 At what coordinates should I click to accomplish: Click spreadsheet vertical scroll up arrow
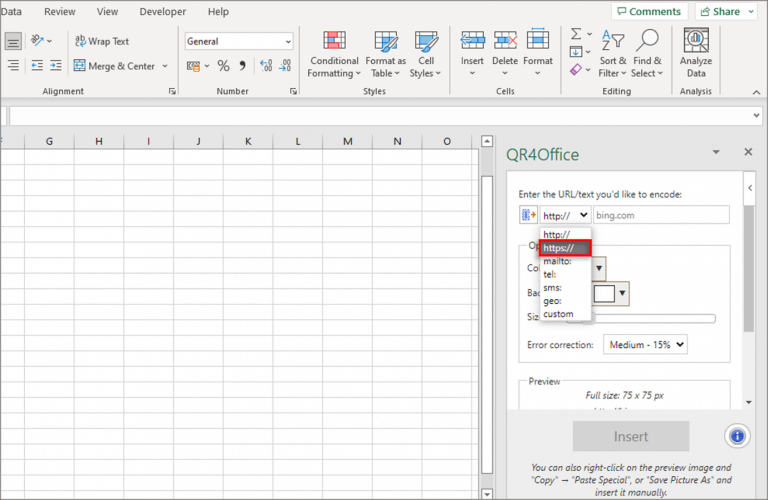(487, 142)
